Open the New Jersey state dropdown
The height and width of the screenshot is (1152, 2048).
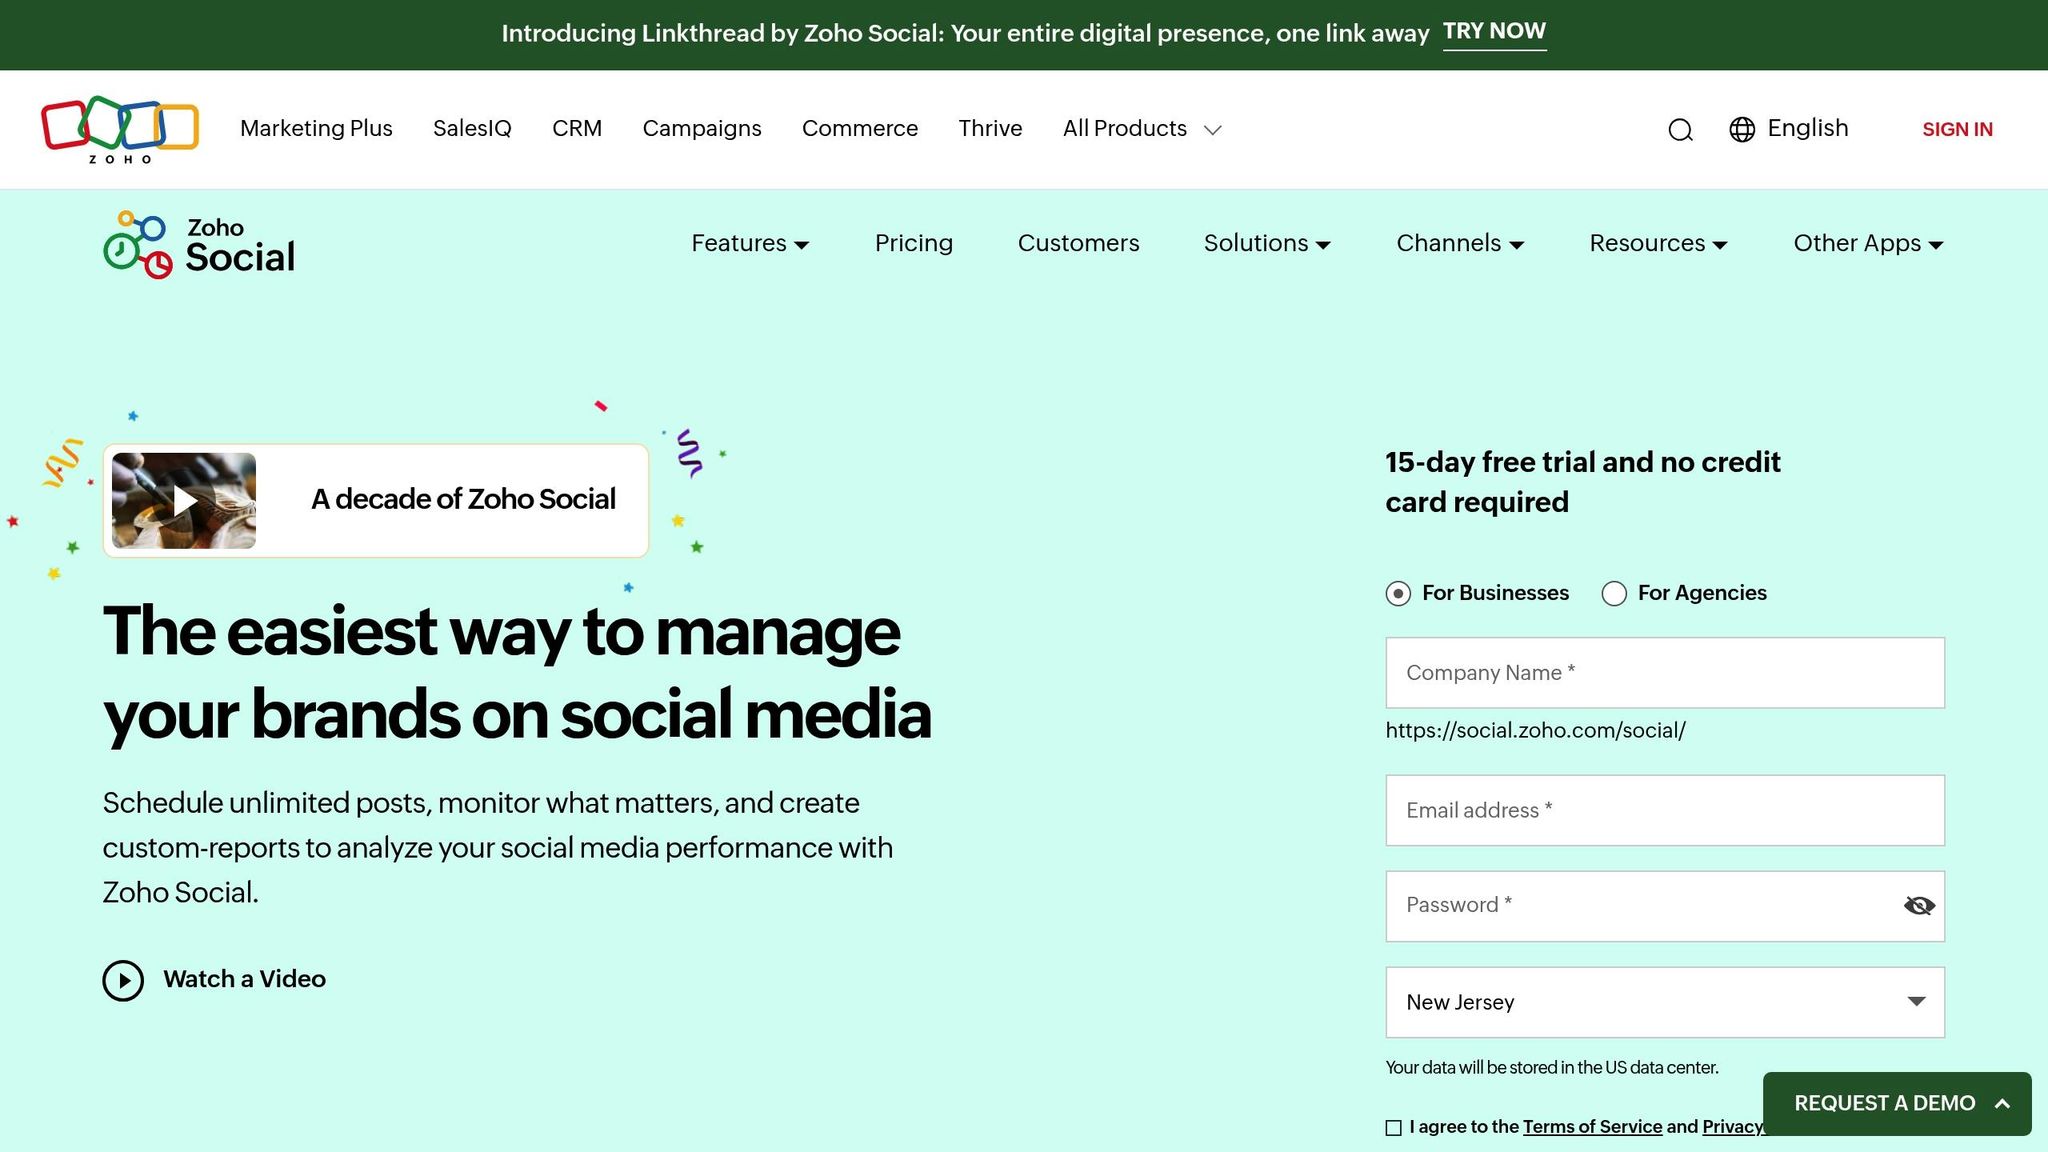click(1664, 1002)
